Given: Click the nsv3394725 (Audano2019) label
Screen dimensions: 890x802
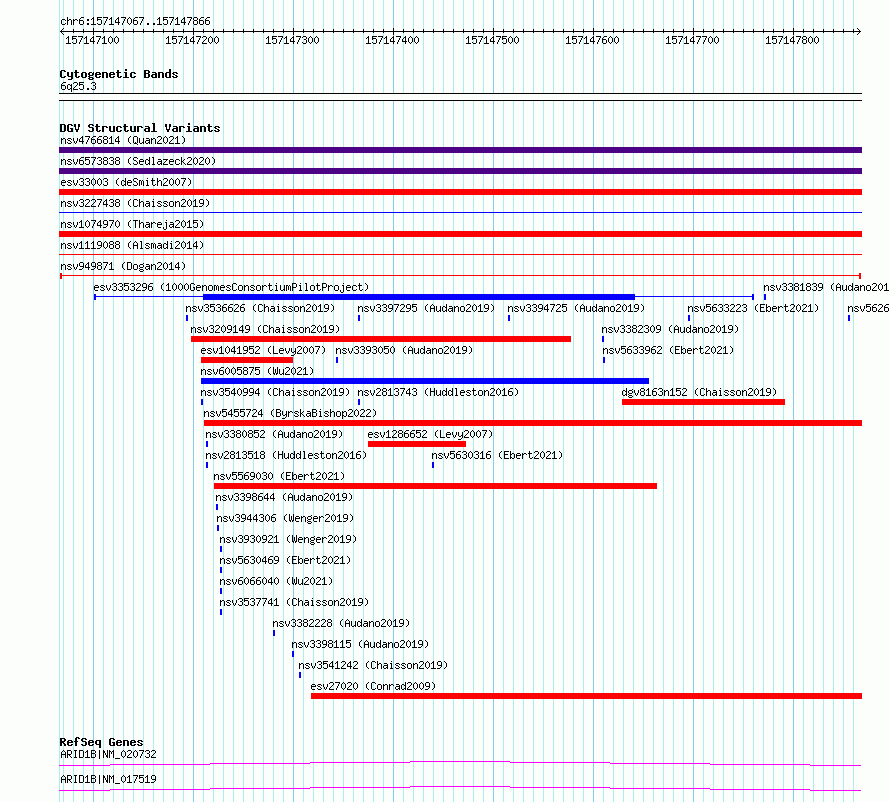Looking at the screenshot, I should [x=576, y=308].
